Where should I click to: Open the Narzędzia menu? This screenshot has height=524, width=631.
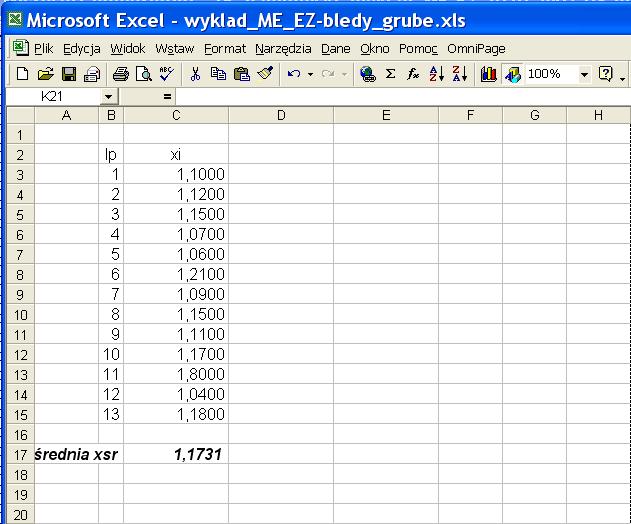(x=283, y=49)
